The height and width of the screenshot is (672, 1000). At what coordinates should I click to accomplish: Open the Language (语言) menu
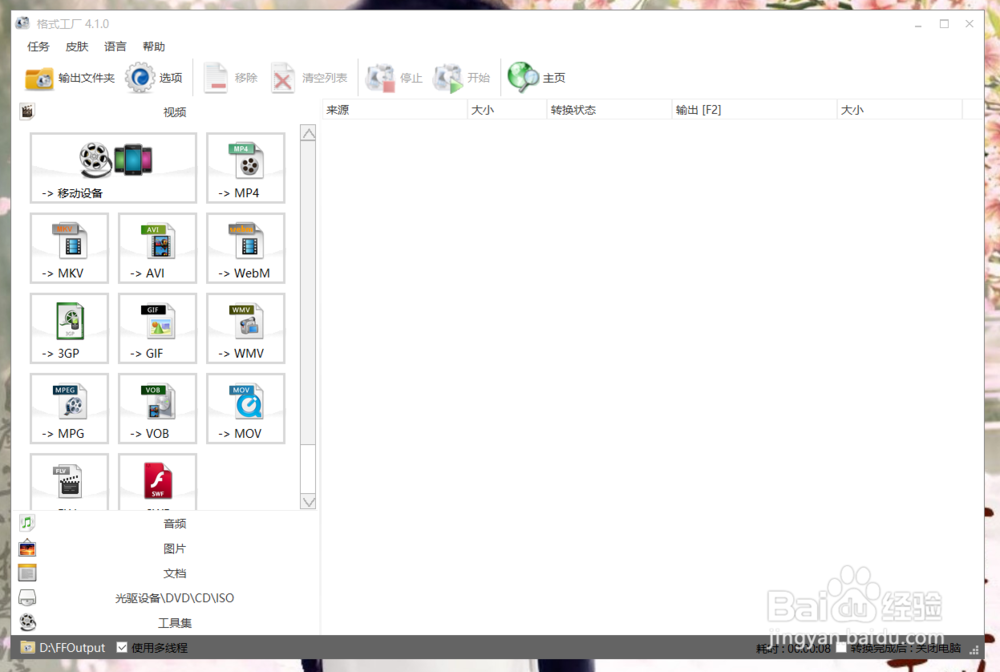pos(115,47)
